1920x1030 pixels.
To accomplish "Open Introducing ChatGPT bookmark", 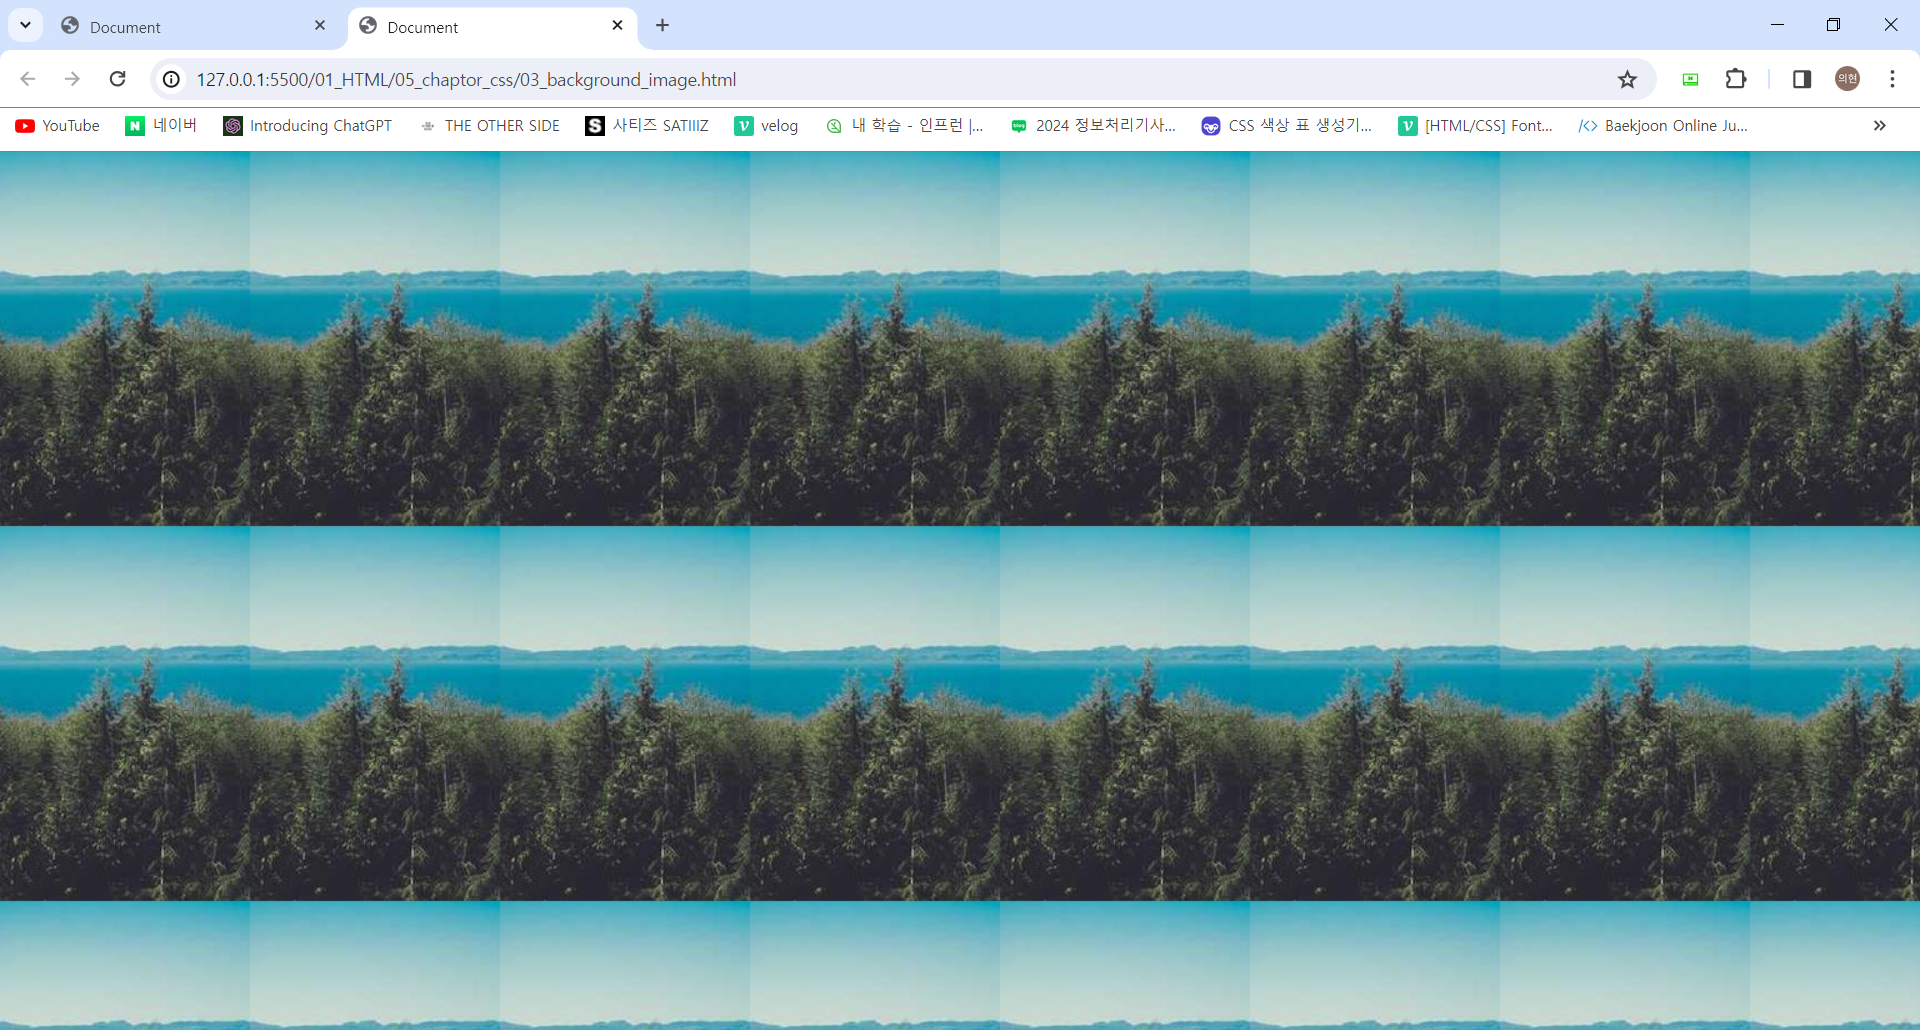I will click(x=308, y=126).
